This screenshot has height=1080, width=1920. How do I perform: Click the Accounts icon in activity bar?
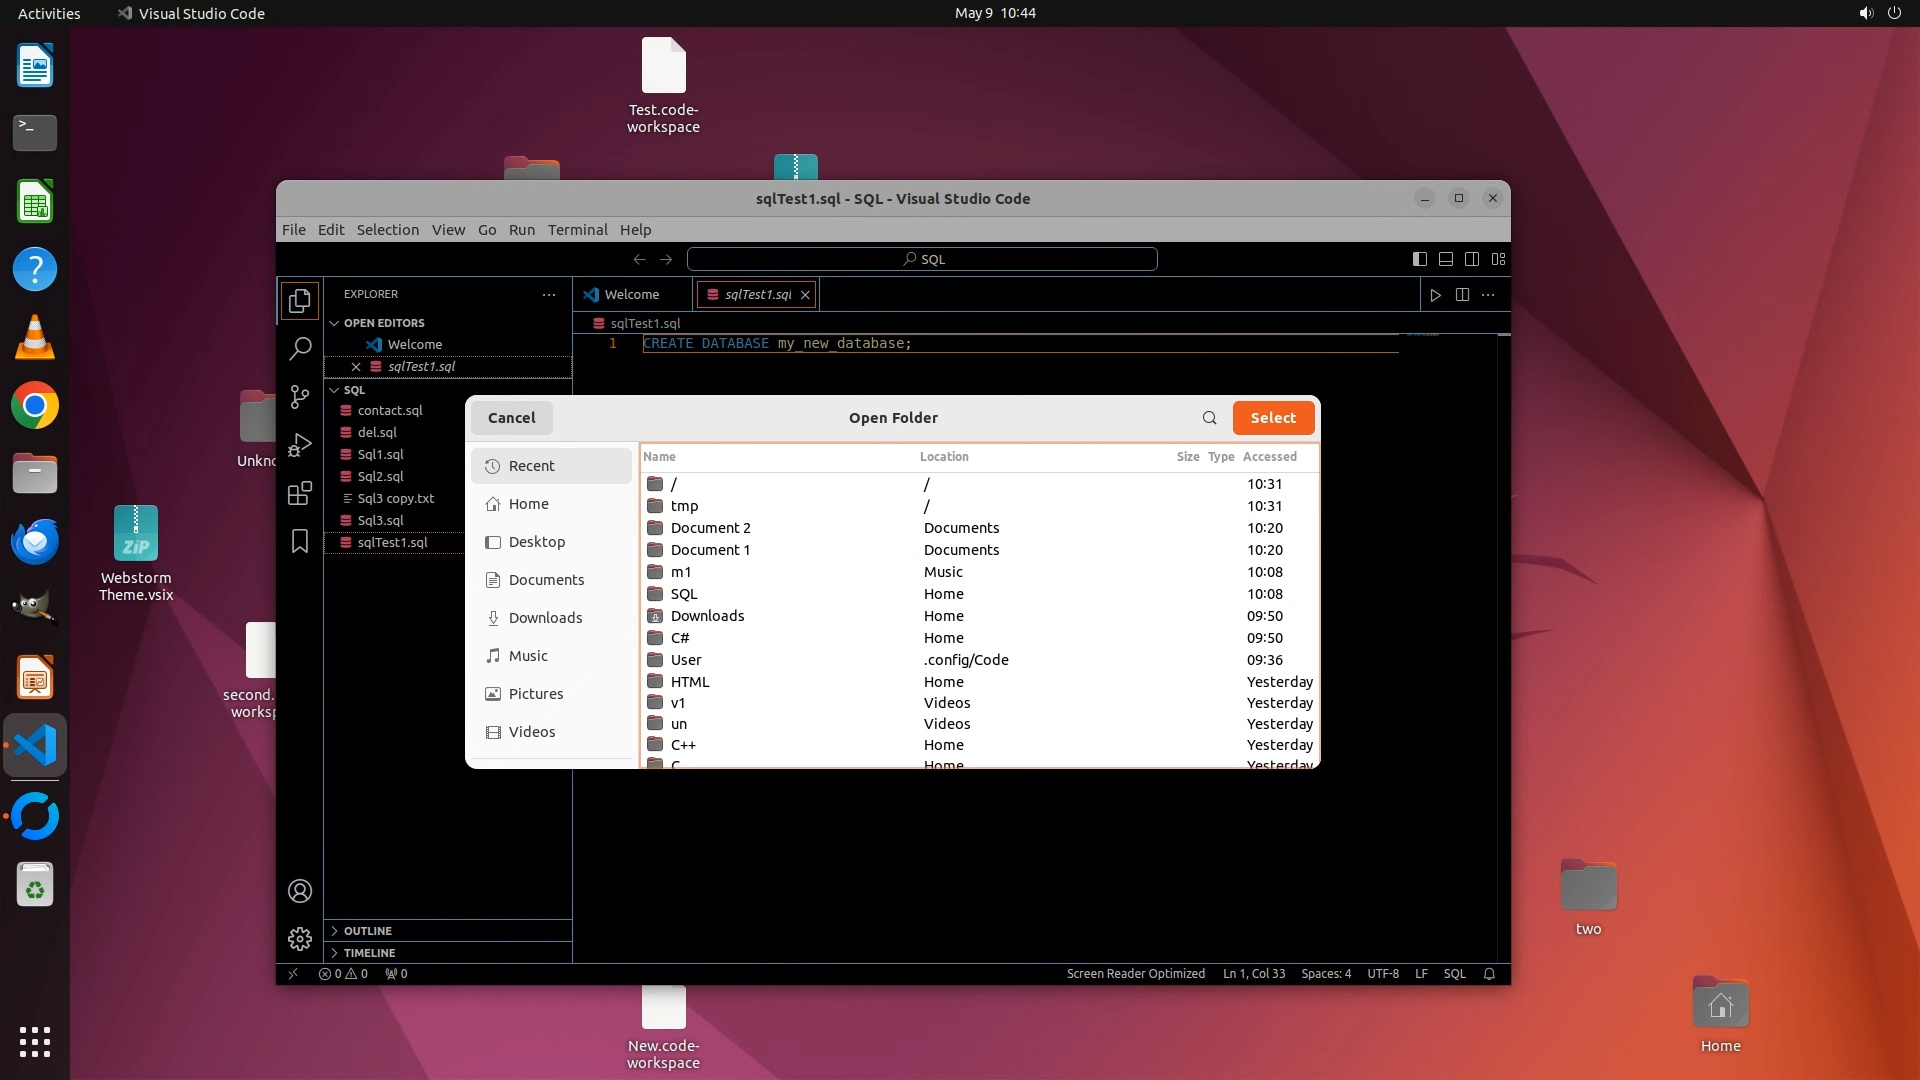point(299,891)
